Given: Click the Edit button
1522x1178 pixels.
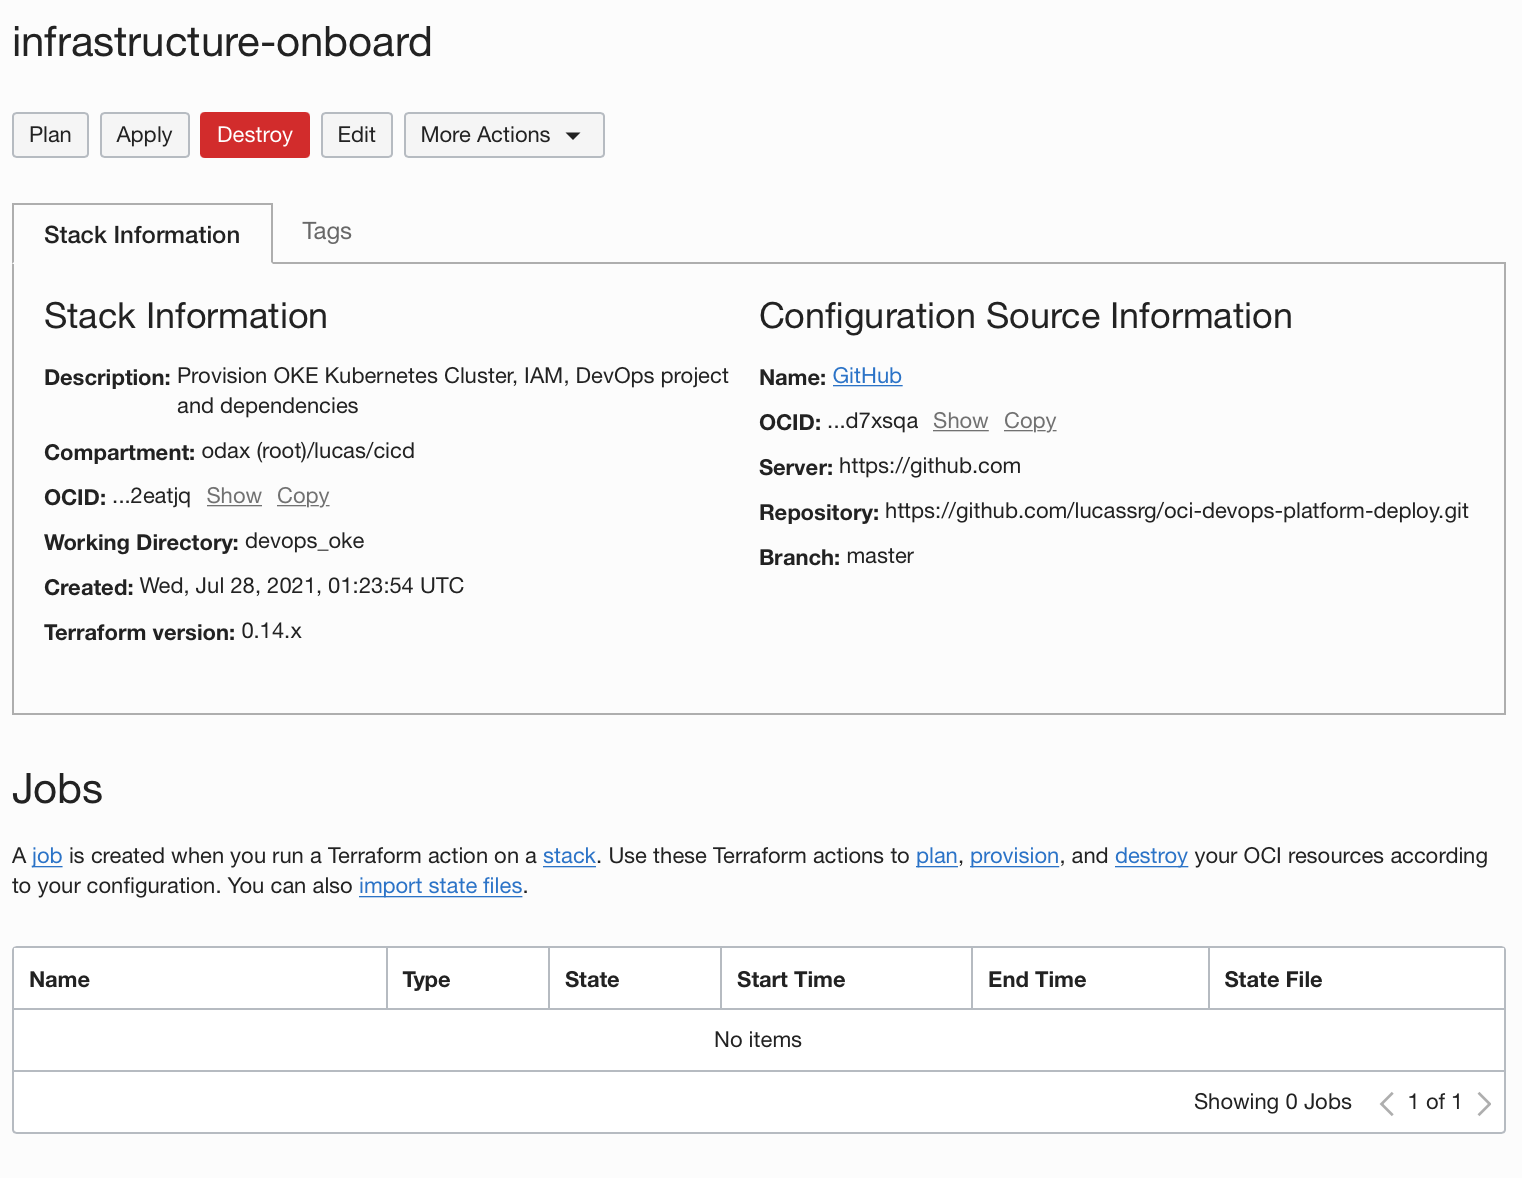Looking at the screenshot, I should pyautogui.click(x=356, y=135).
